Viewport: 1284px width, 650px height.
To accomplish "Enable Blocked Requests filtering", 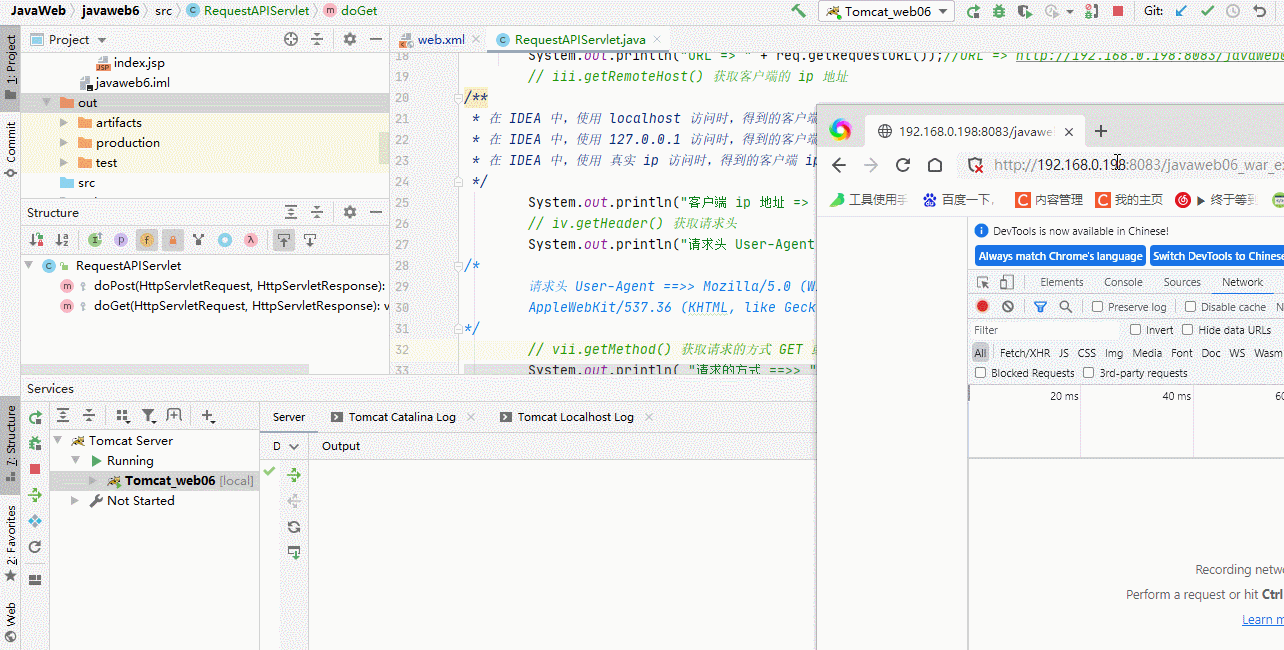I will point(980,371).
